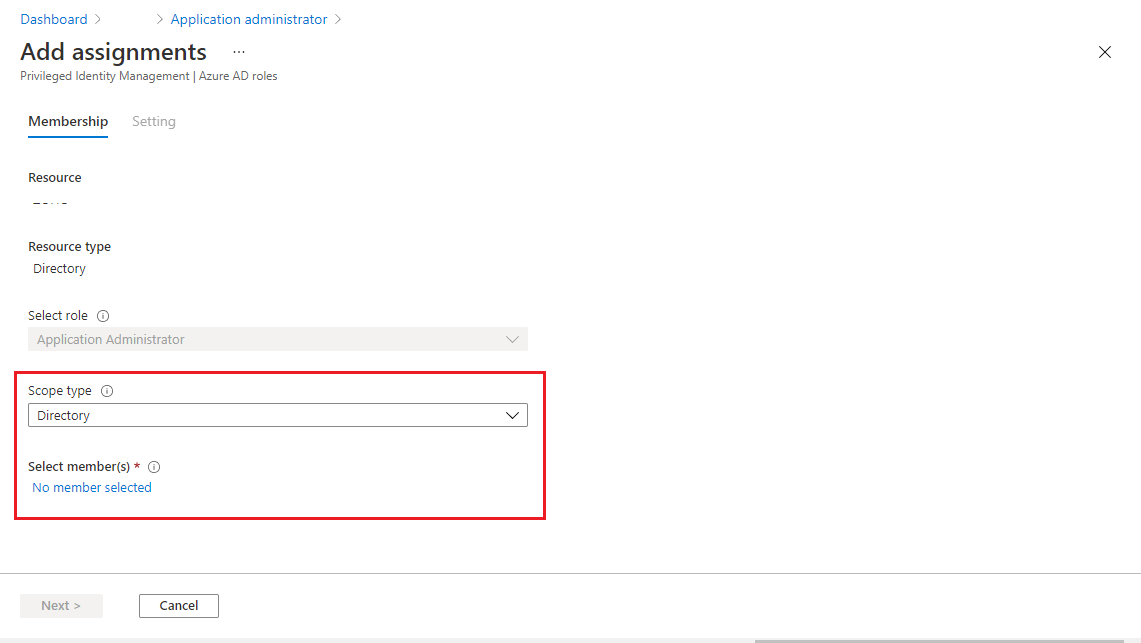Click the dropdown arrow on the Scope type field
The height and width of the screenshot is (643, 1141).
click(x=513, y=415)
